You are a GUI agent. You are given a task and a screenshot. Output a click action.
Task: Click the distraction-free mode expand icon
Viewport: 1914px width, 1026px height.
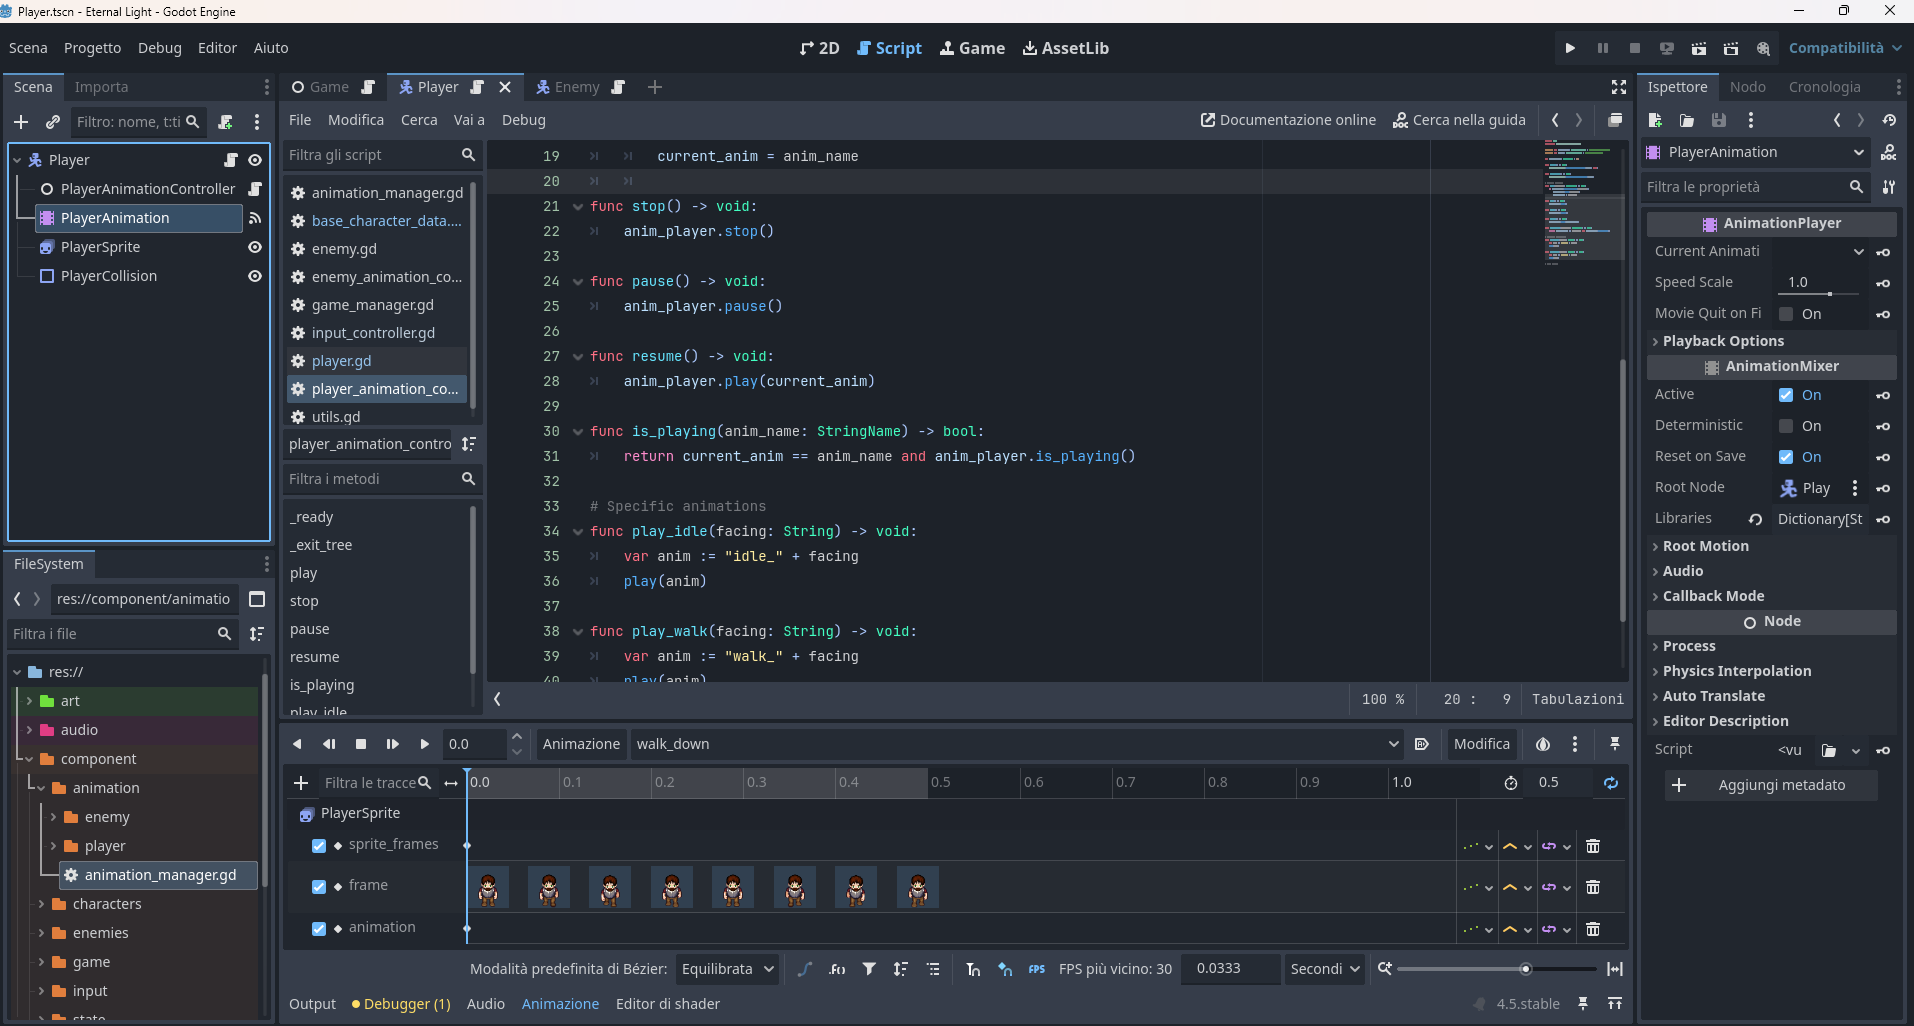click(1619, 87)
